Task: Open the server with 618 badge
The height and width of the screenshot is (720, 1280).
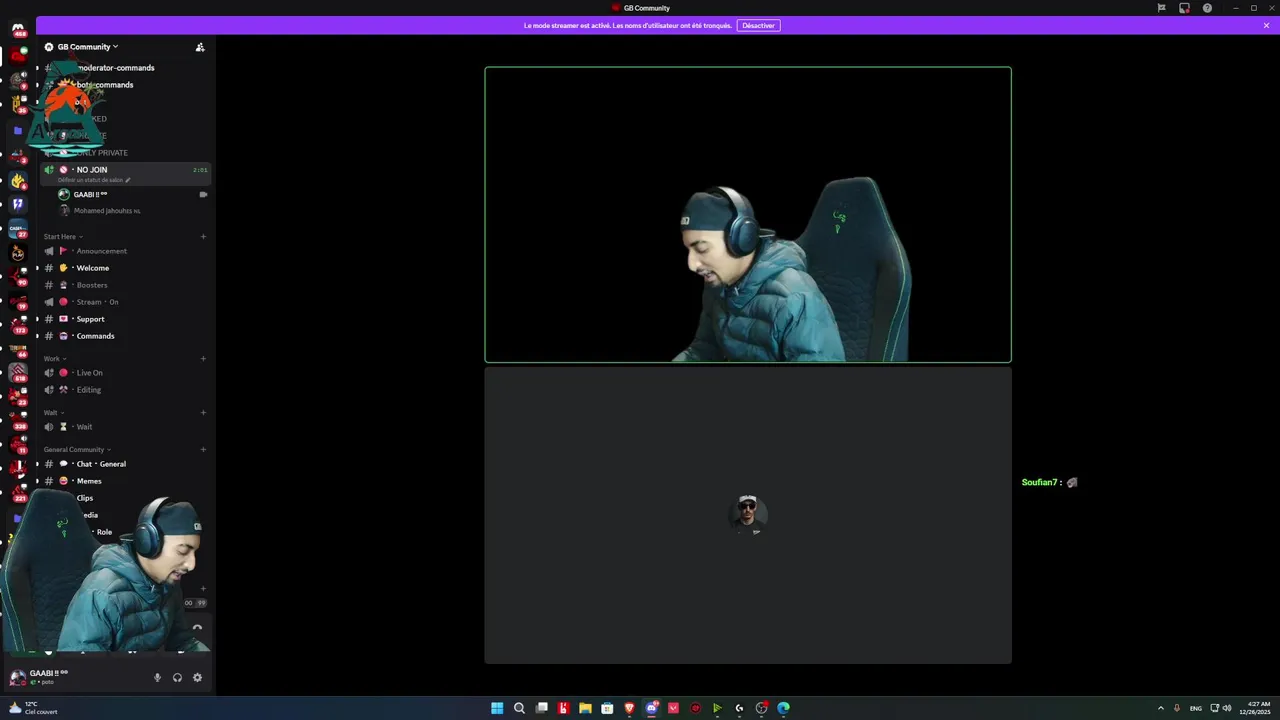Action: 18,373
